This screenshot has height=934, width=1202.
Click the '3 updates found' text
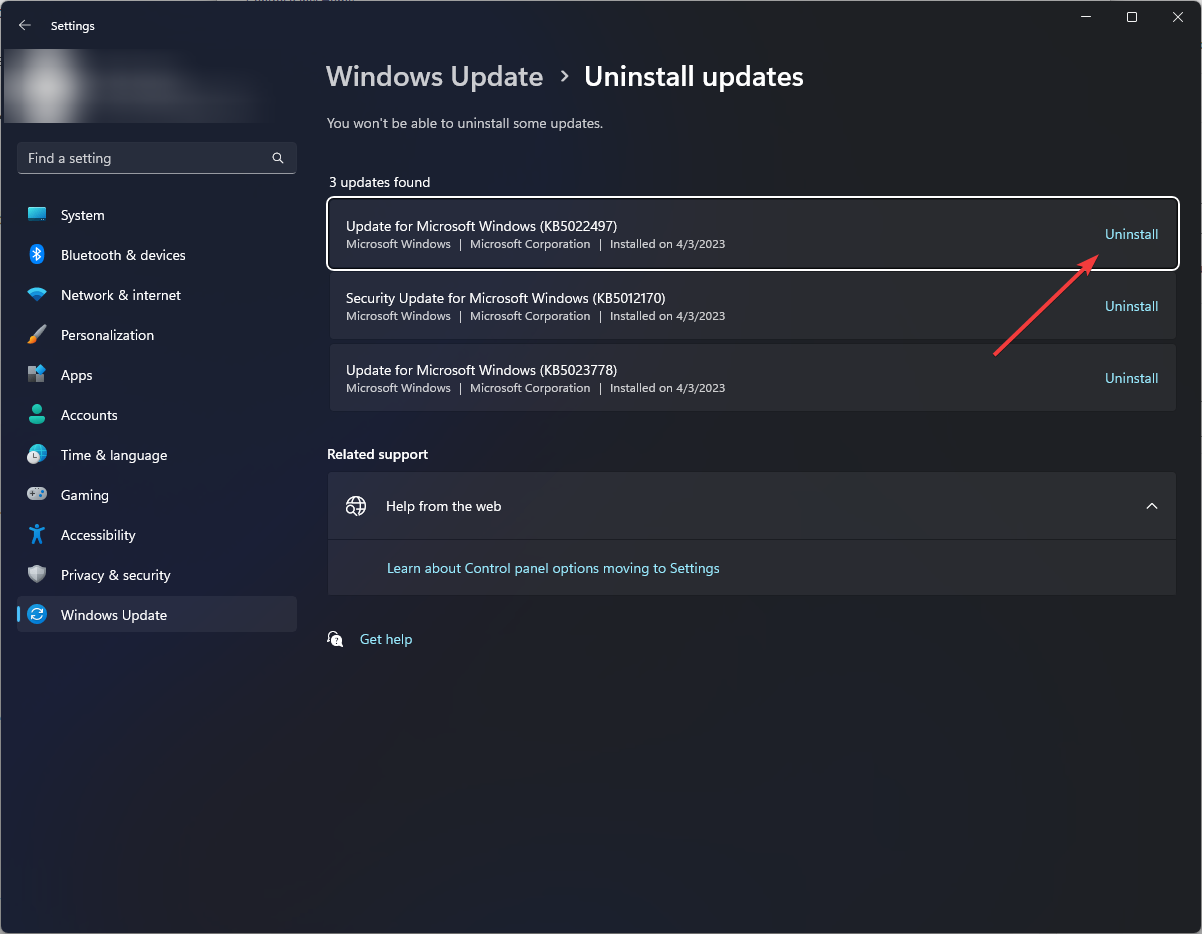[x=380, y=182]
